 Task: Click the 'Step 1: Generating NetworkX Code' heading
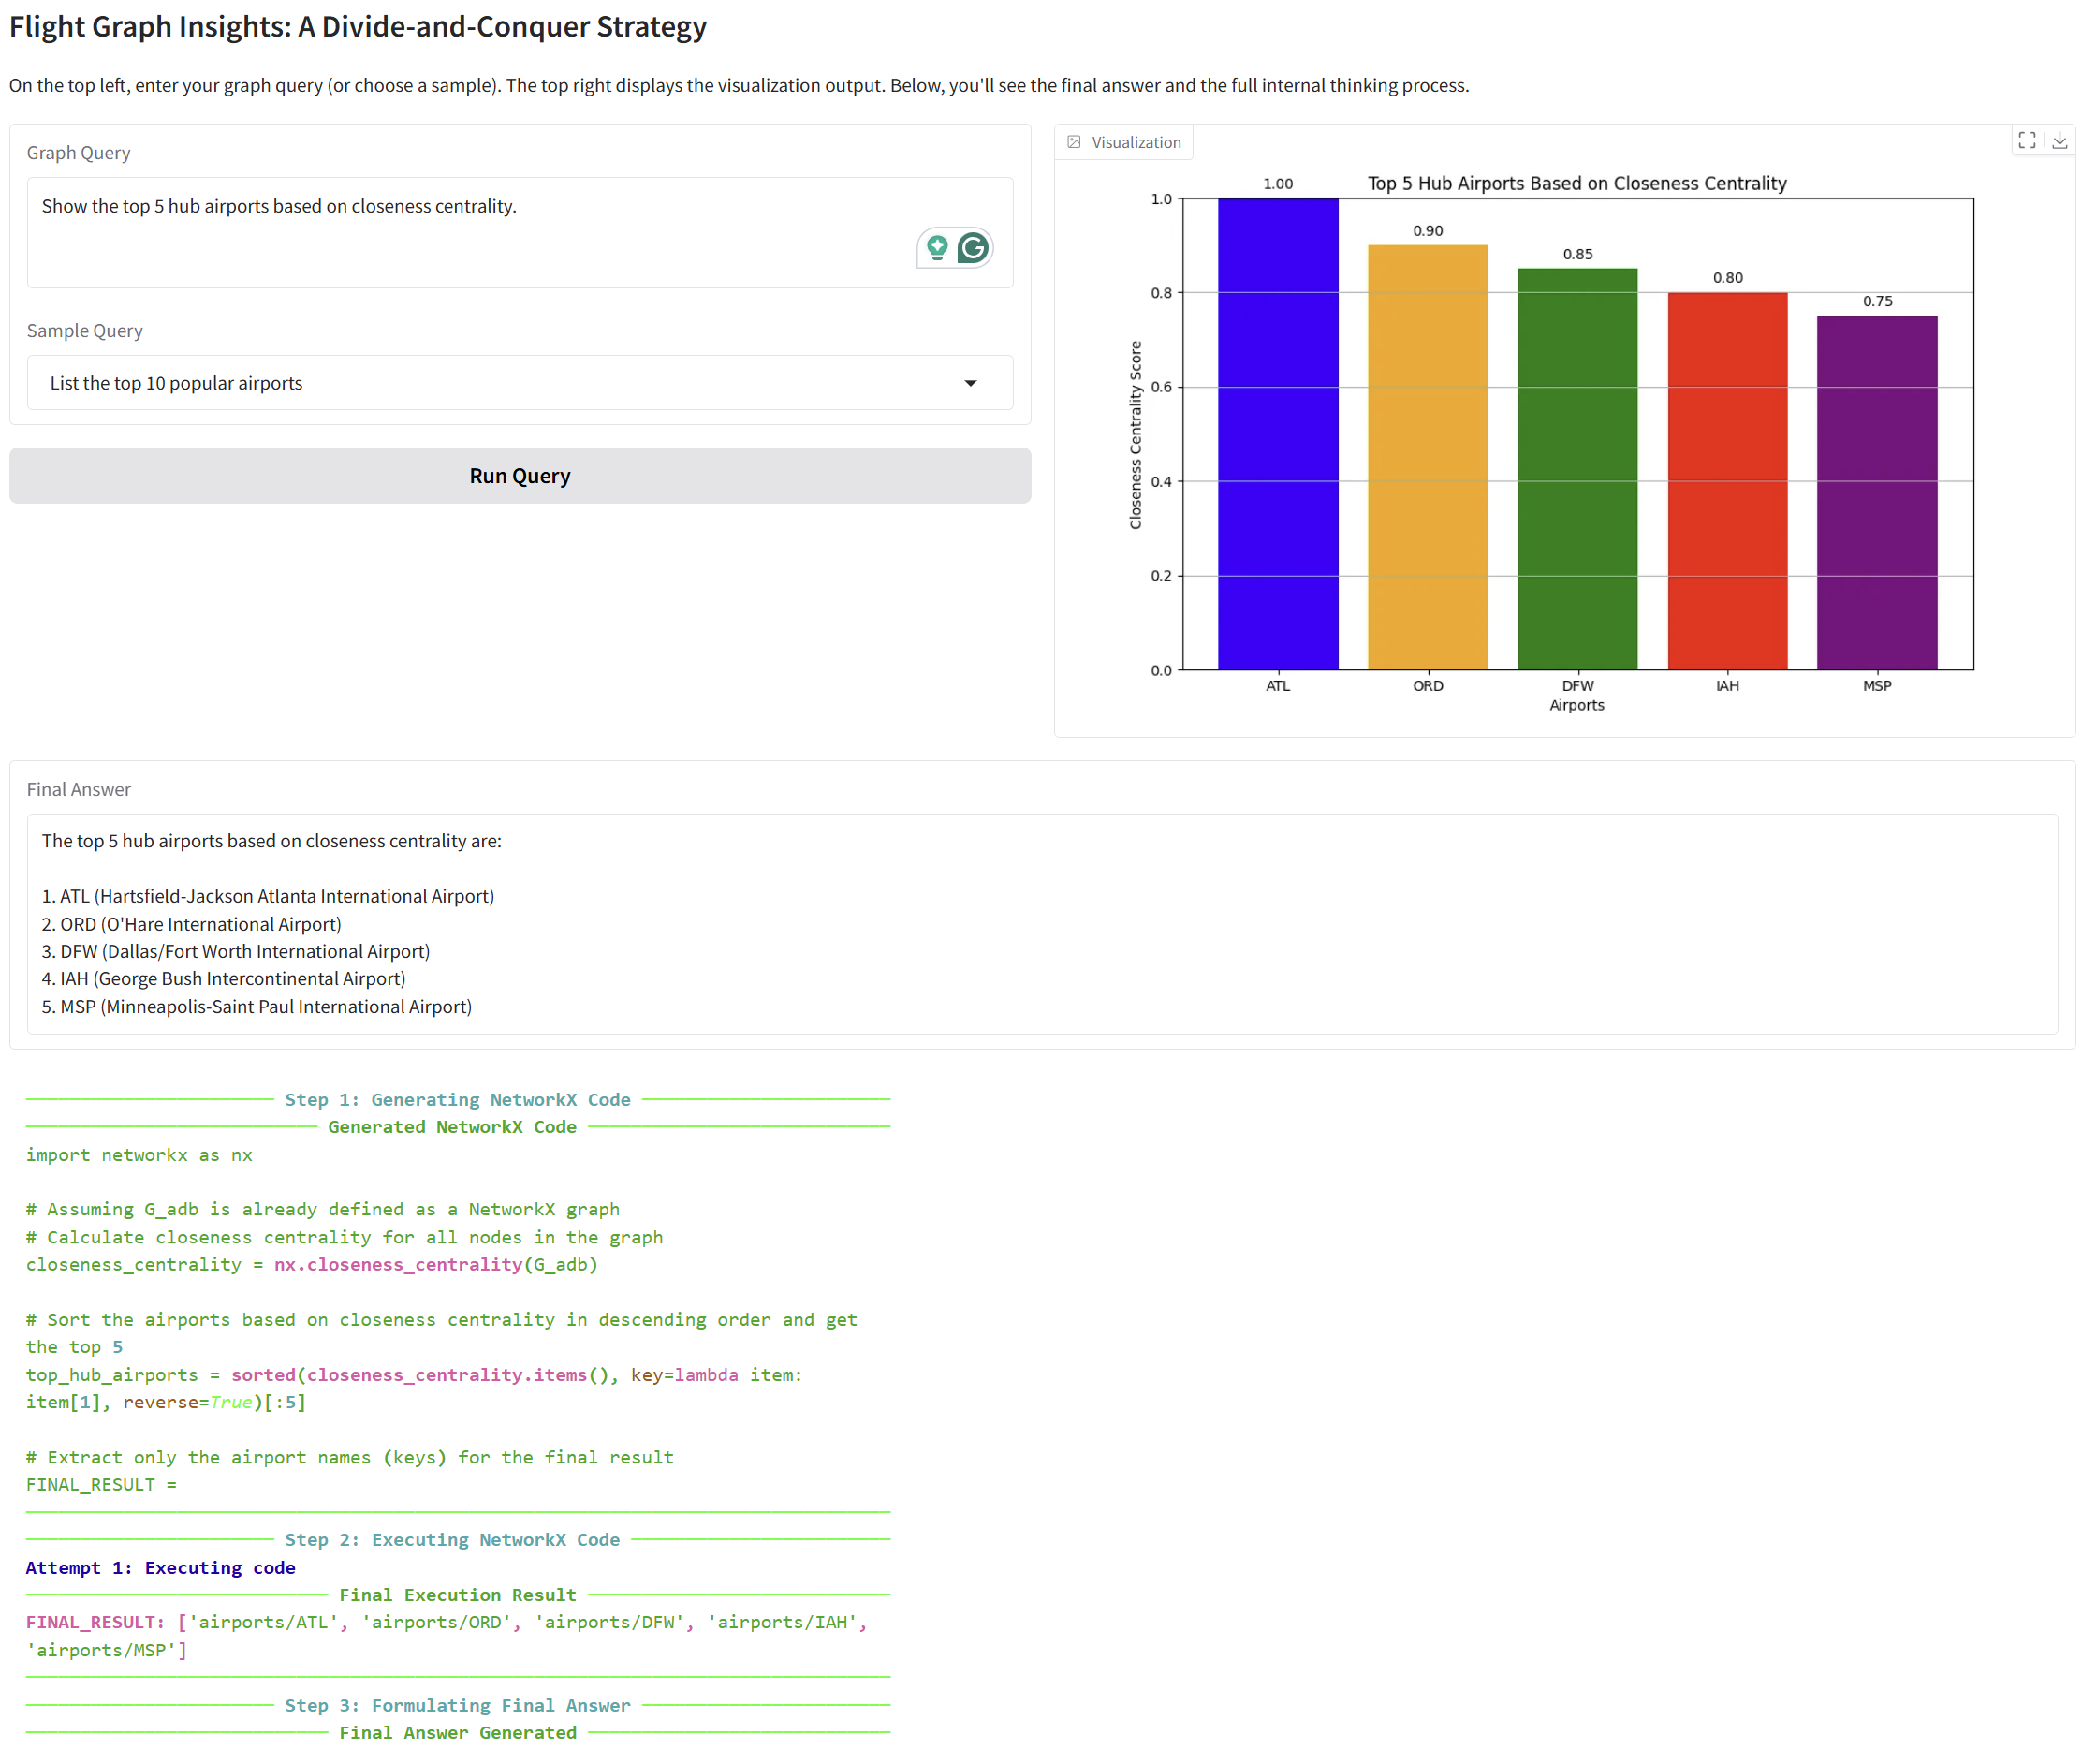pos(457,1099)
